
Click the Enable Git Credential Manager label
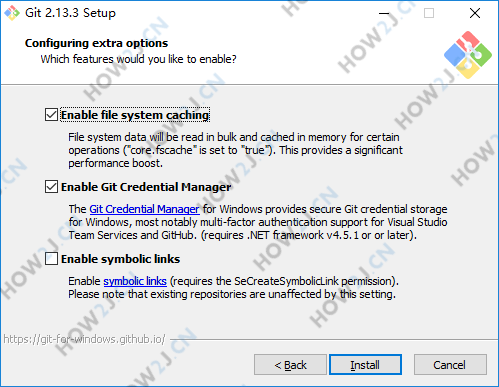146,187
